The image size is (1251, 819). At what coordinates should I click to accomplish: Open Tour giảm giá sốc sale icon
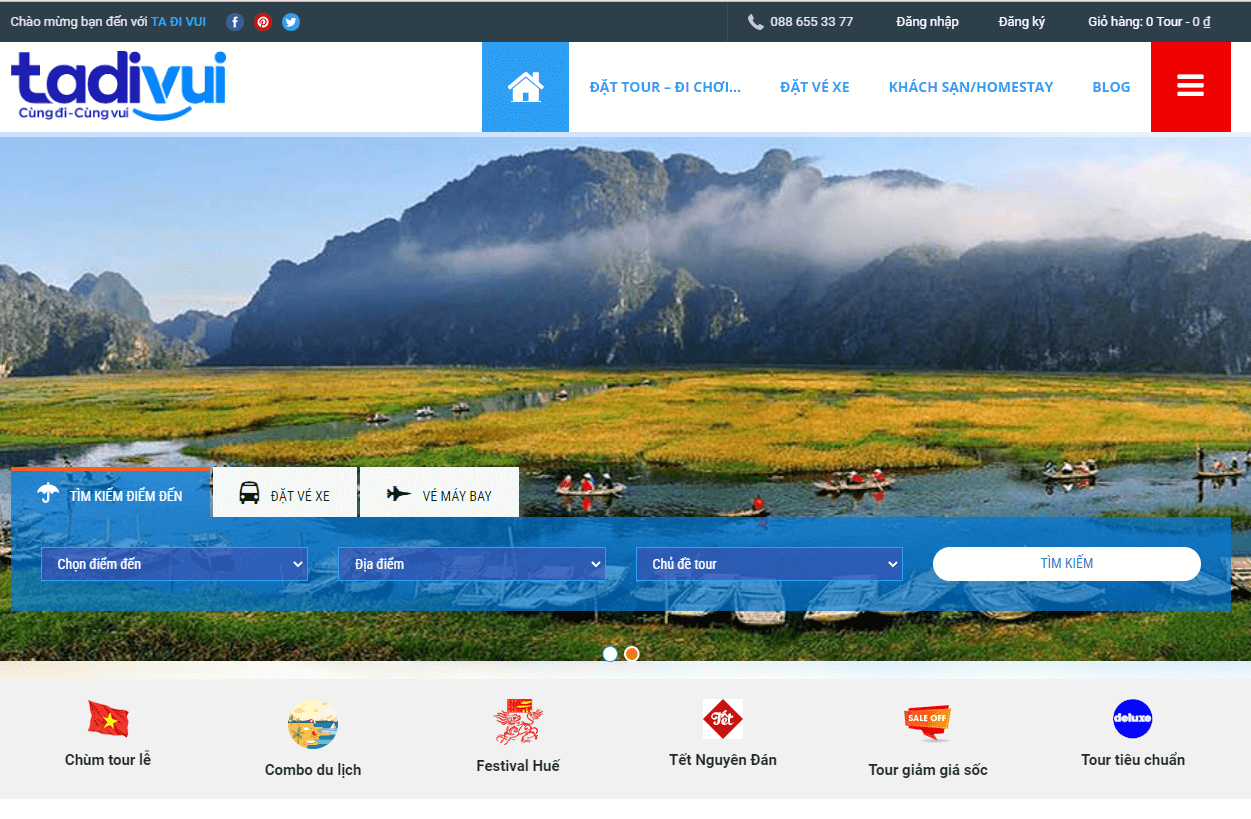(927, 718)
